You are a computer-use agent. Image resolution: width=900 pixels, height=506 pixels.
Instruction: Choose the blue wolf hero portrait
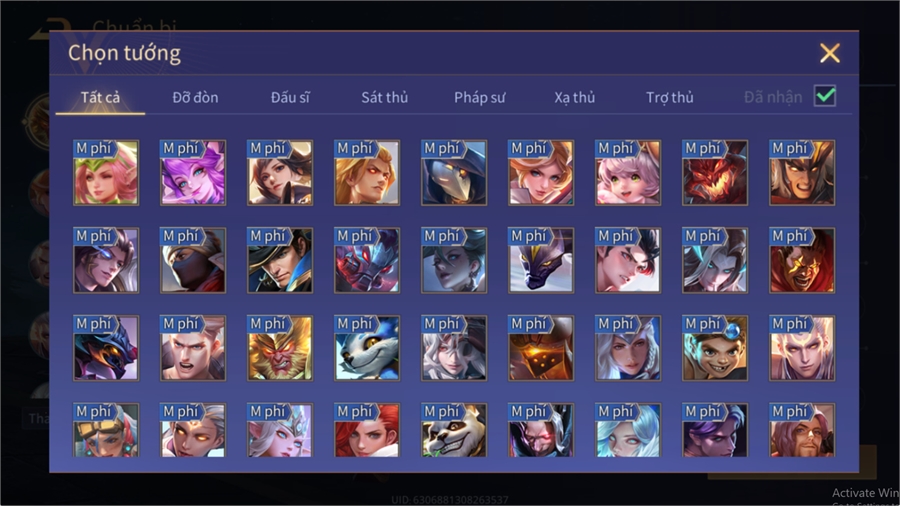(x=367, y=348)
